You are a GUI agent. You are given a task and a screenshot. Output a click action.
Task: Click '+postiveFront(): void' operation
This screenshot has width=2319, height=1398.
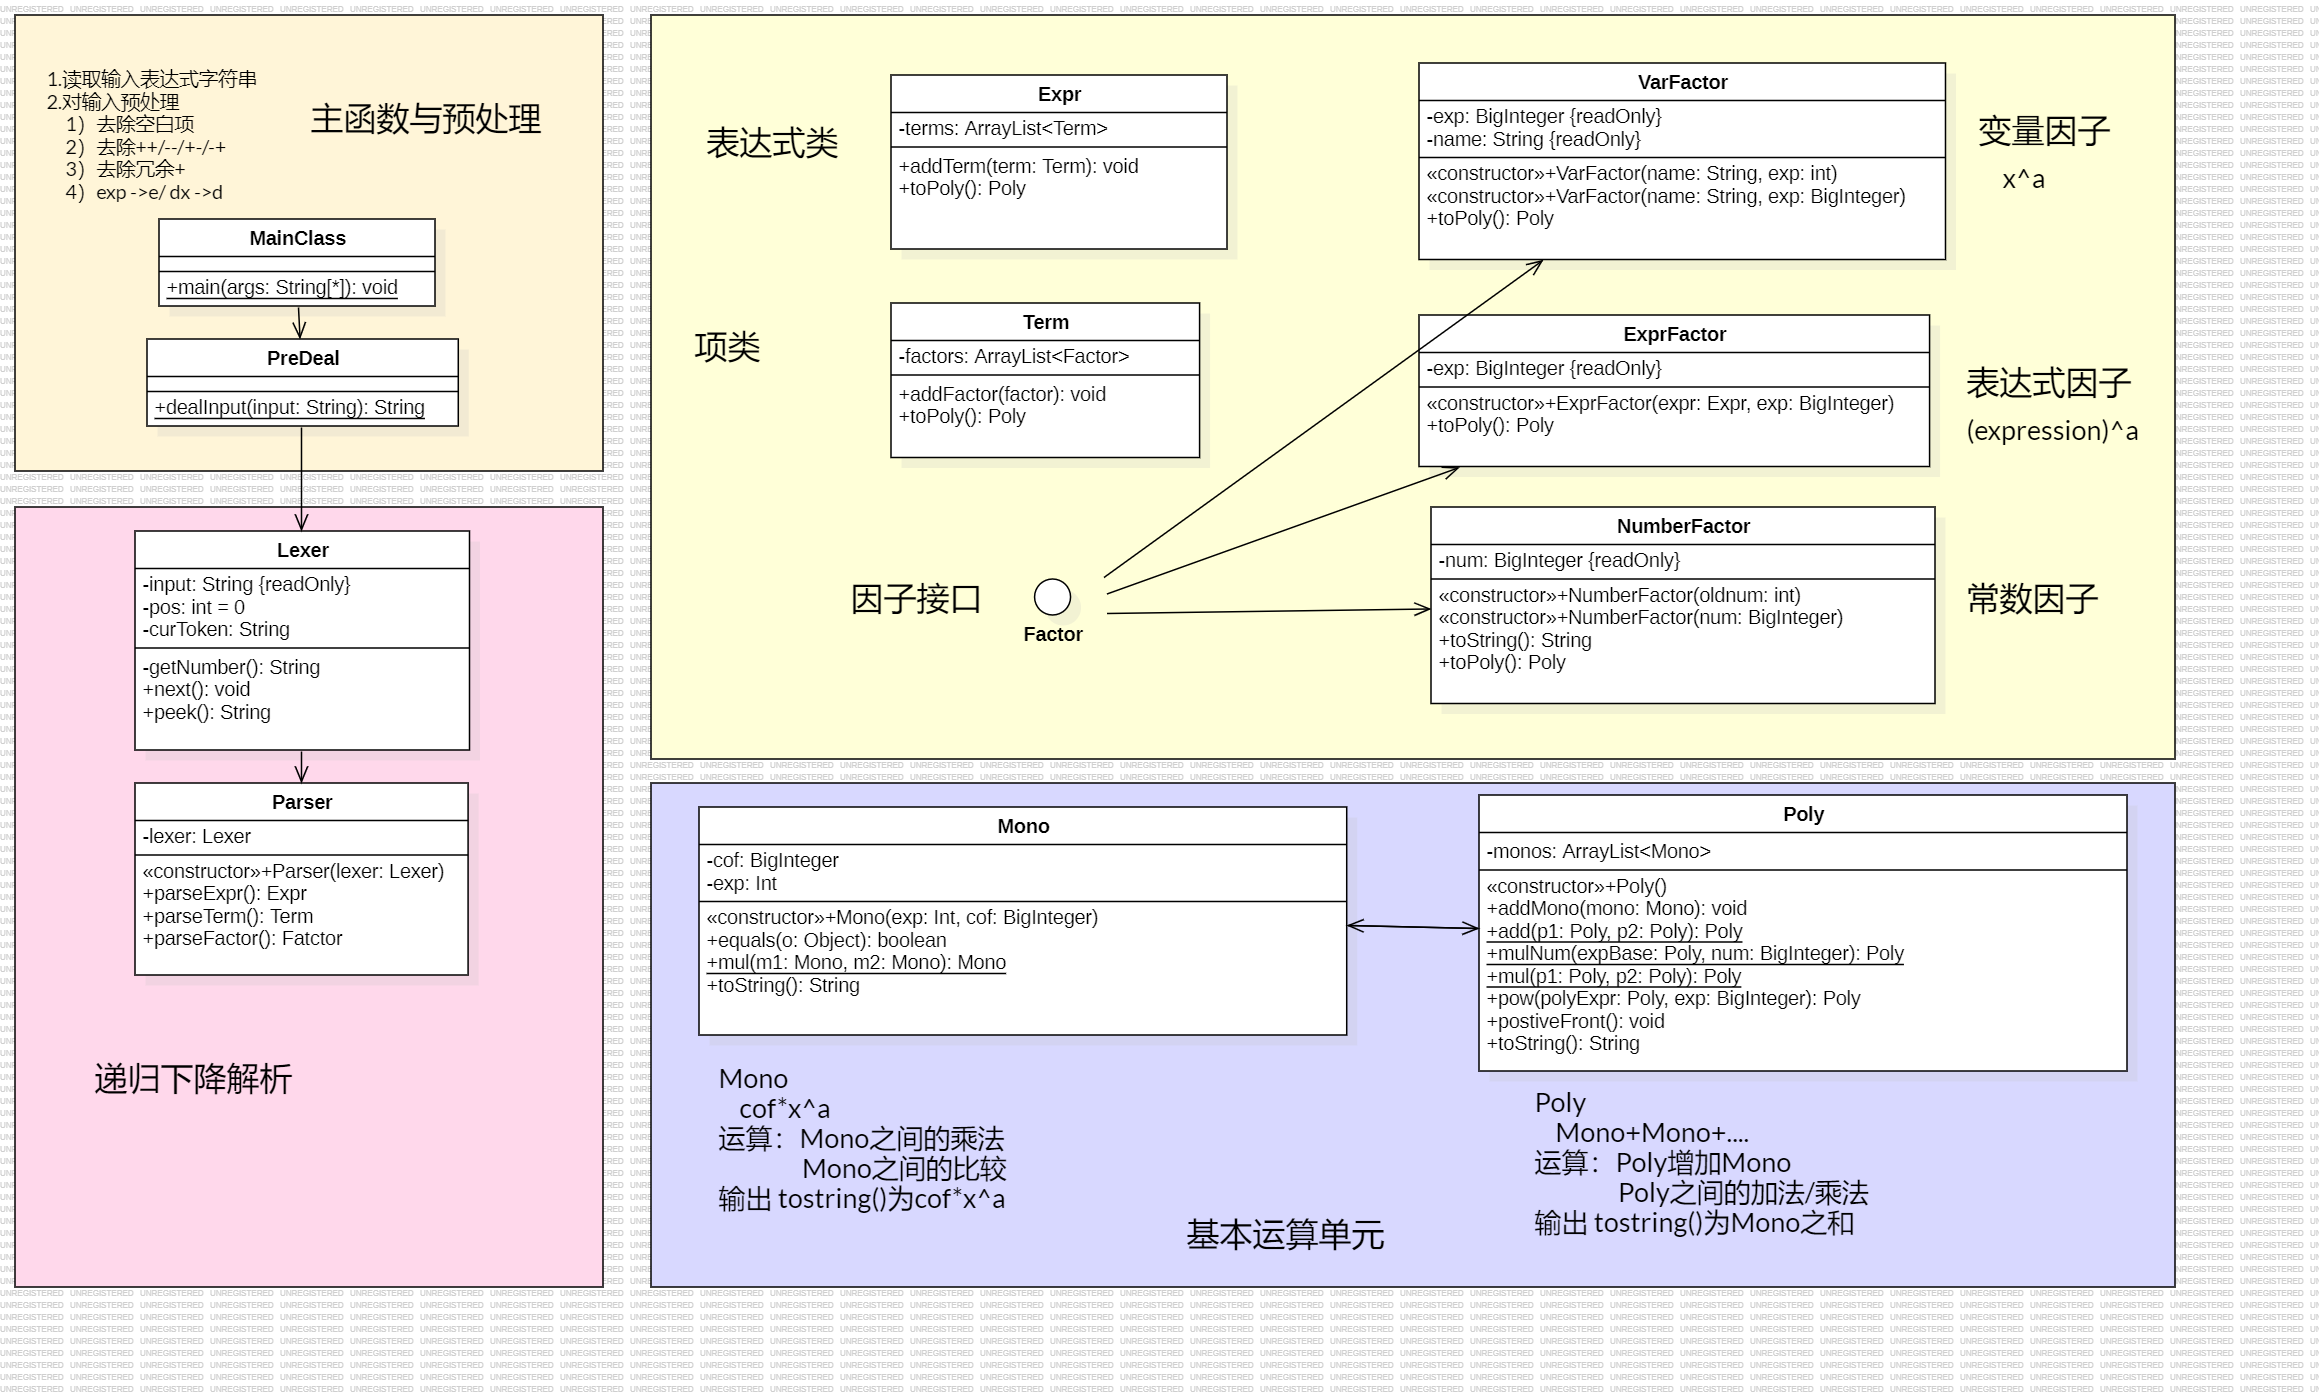1575,1021
